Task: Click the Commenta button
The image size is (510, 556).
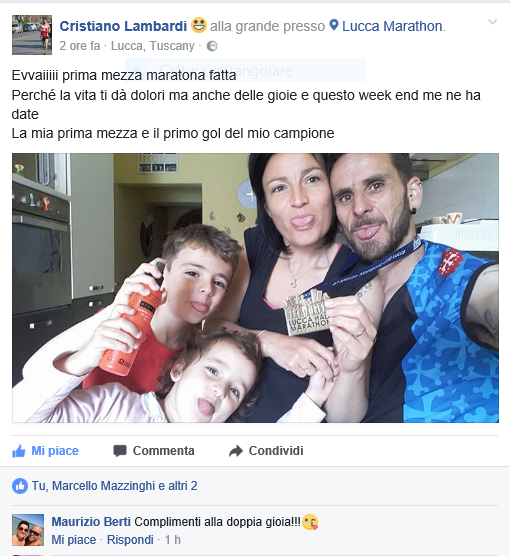Action: pos(154,451)
